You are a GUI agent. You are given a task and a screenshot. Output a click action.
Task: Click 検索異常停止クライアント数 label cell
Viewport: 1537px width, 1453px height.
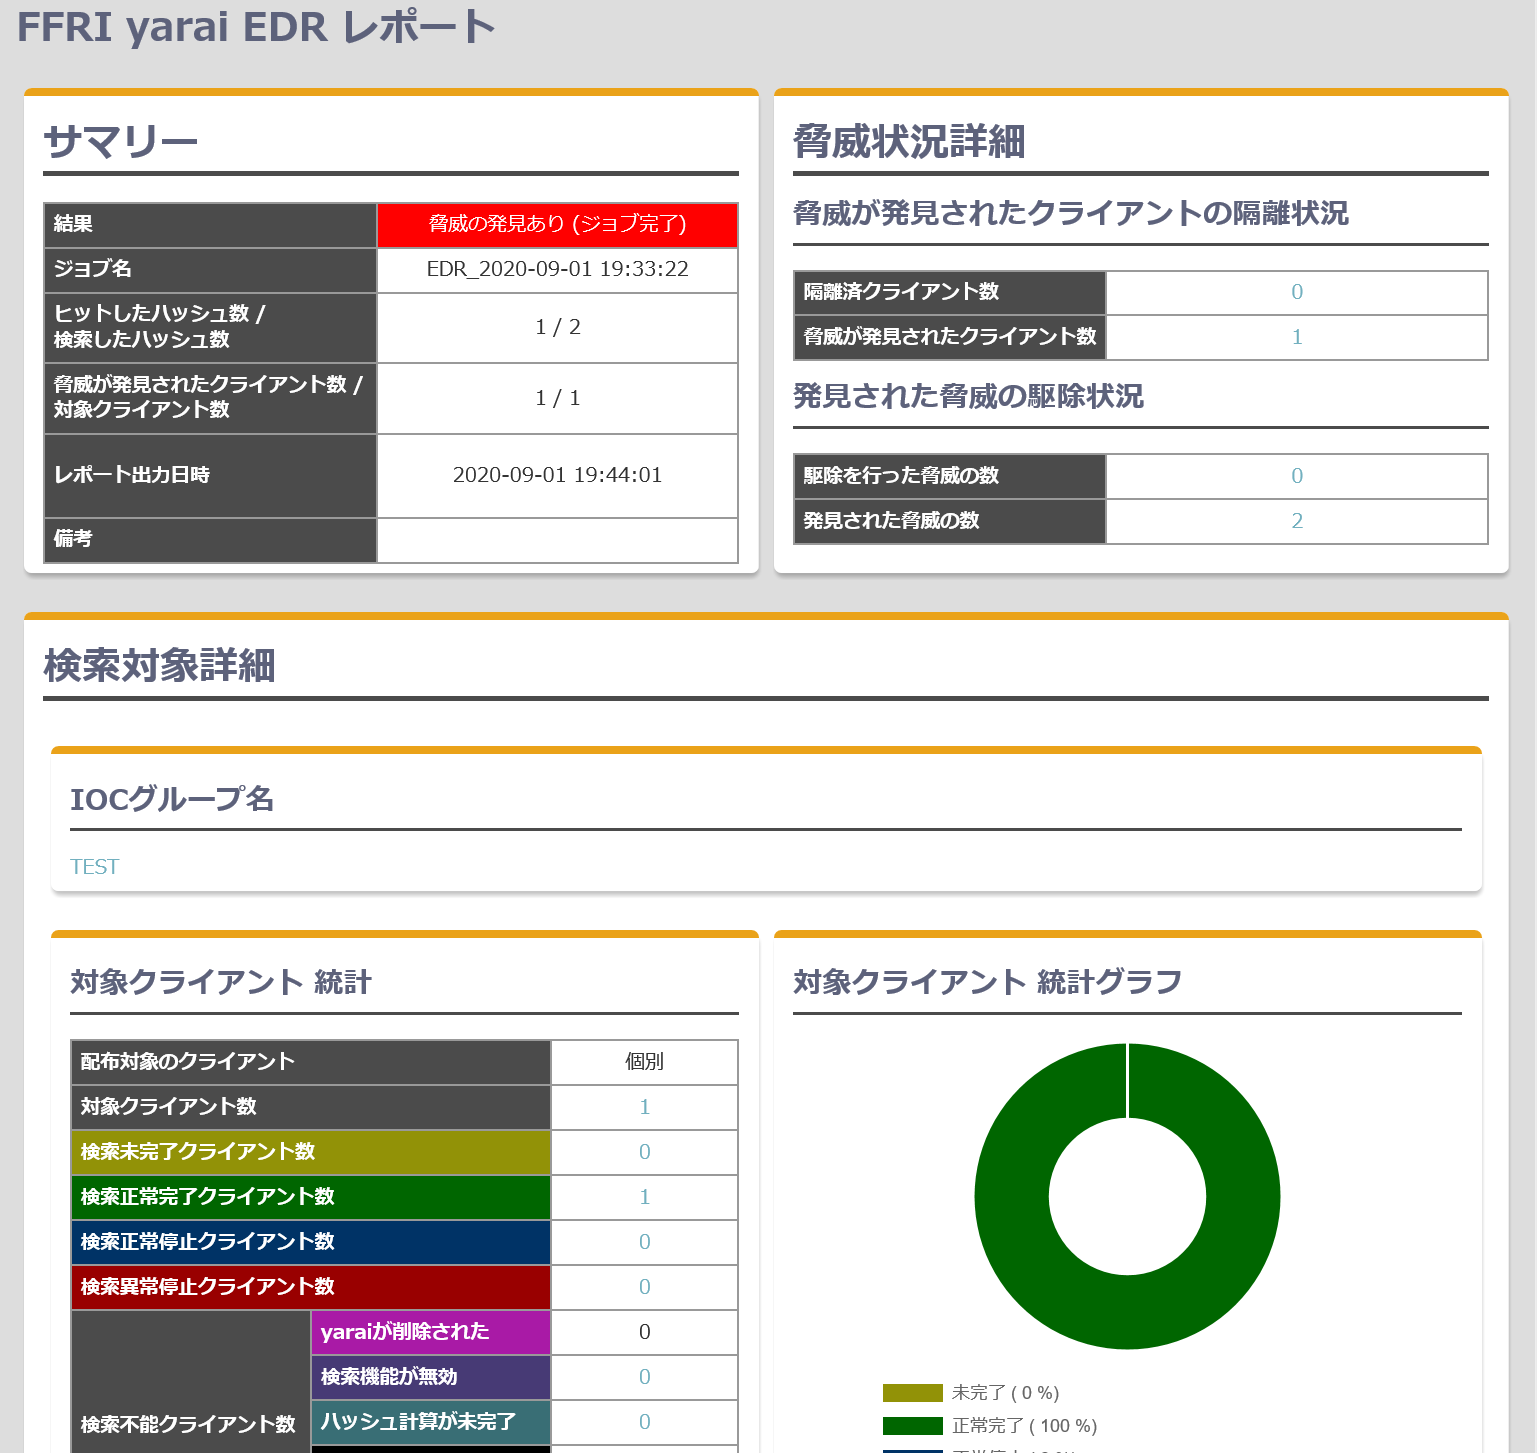311,1287
